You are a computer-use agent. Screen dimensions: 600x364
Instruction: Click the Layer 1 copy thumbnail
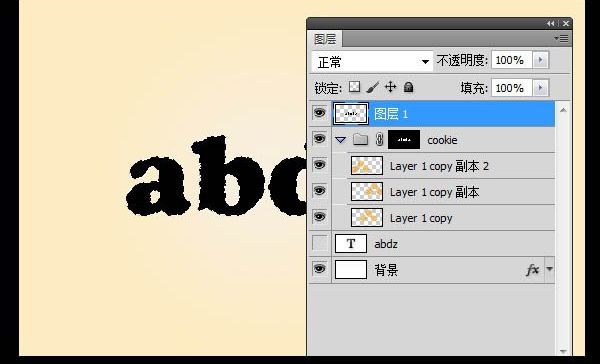point(367,217)
